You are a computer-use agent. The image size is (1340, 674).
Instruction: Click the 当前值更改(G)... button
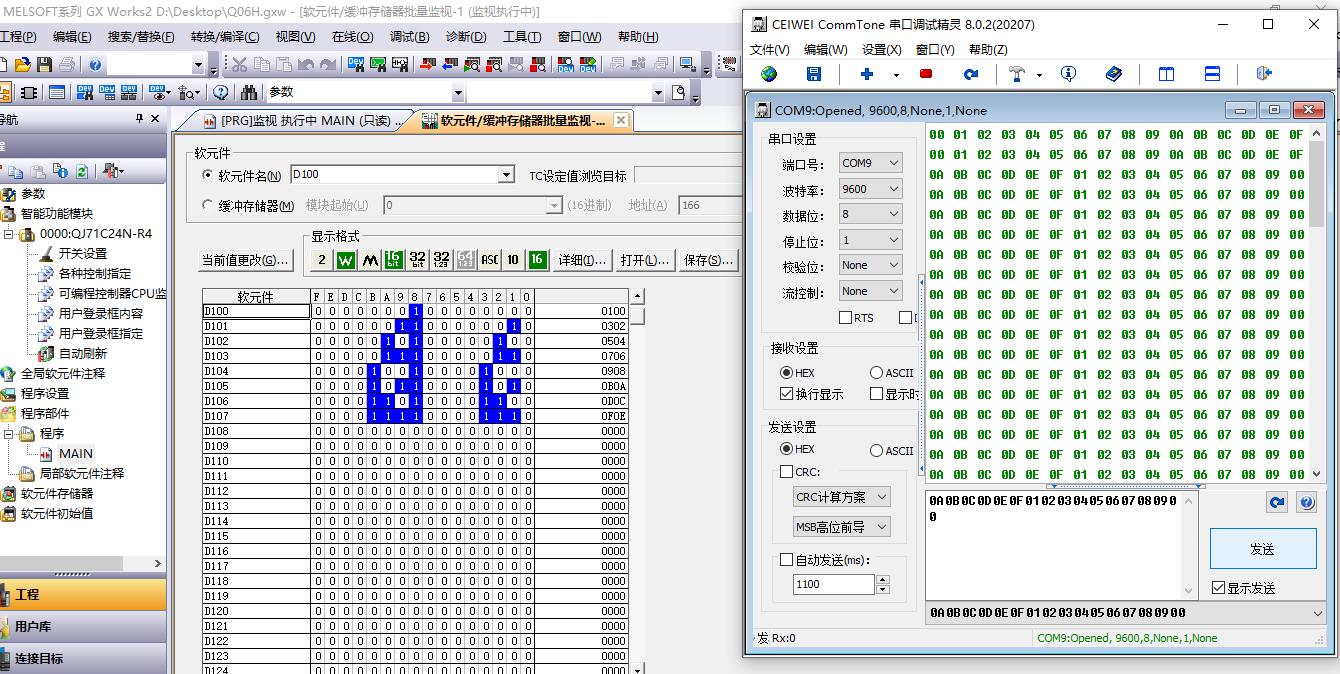click(x=245, y=260)
